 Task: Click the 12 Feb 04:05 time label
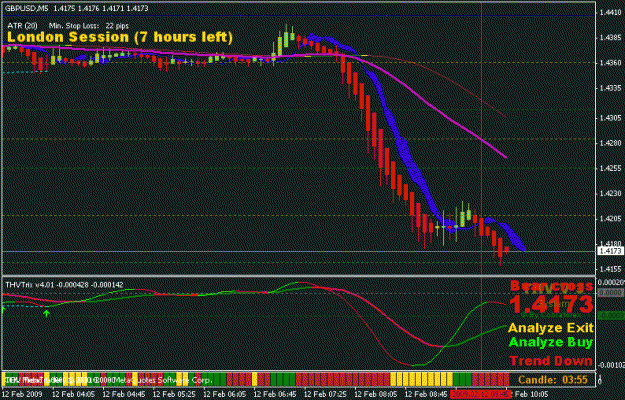click(73, 394)
